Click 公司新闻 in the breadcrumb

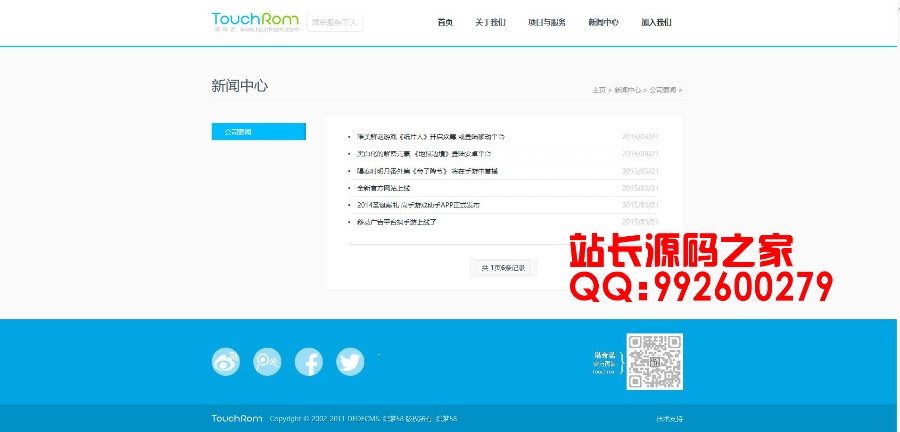663,90
